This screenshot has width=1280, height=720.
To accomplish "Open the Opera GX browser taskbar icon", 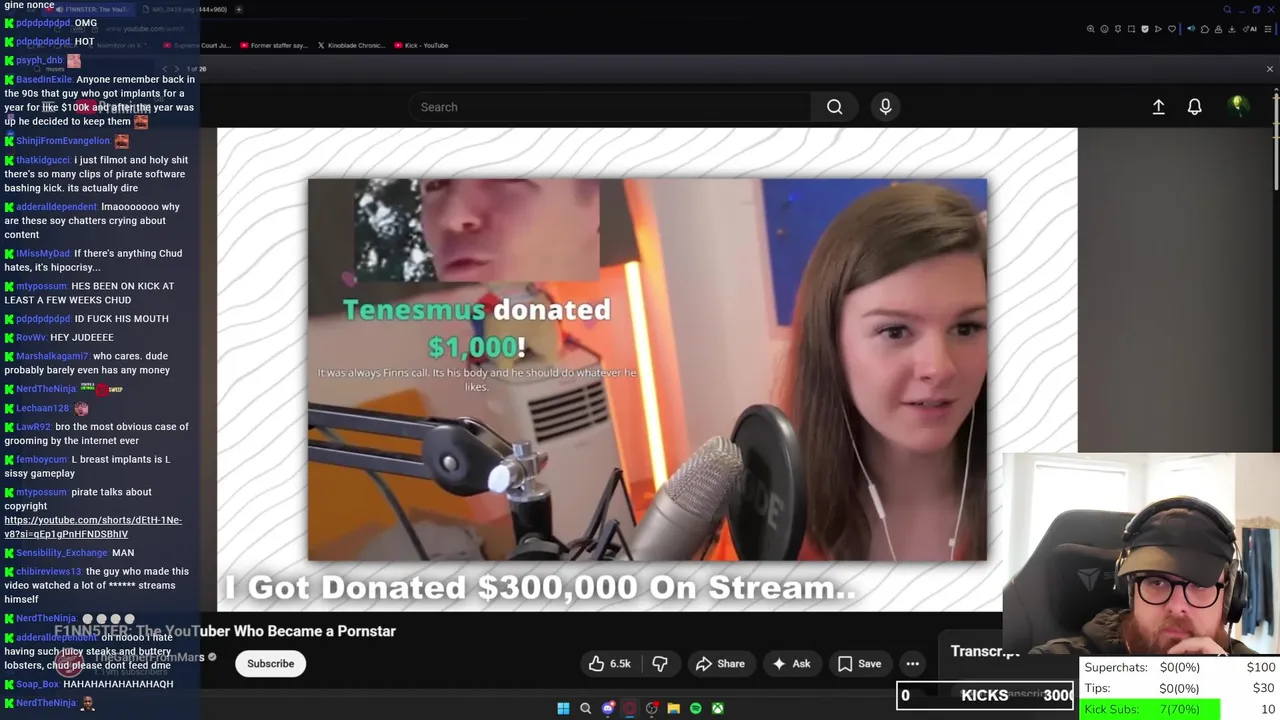I will point(629,708).
